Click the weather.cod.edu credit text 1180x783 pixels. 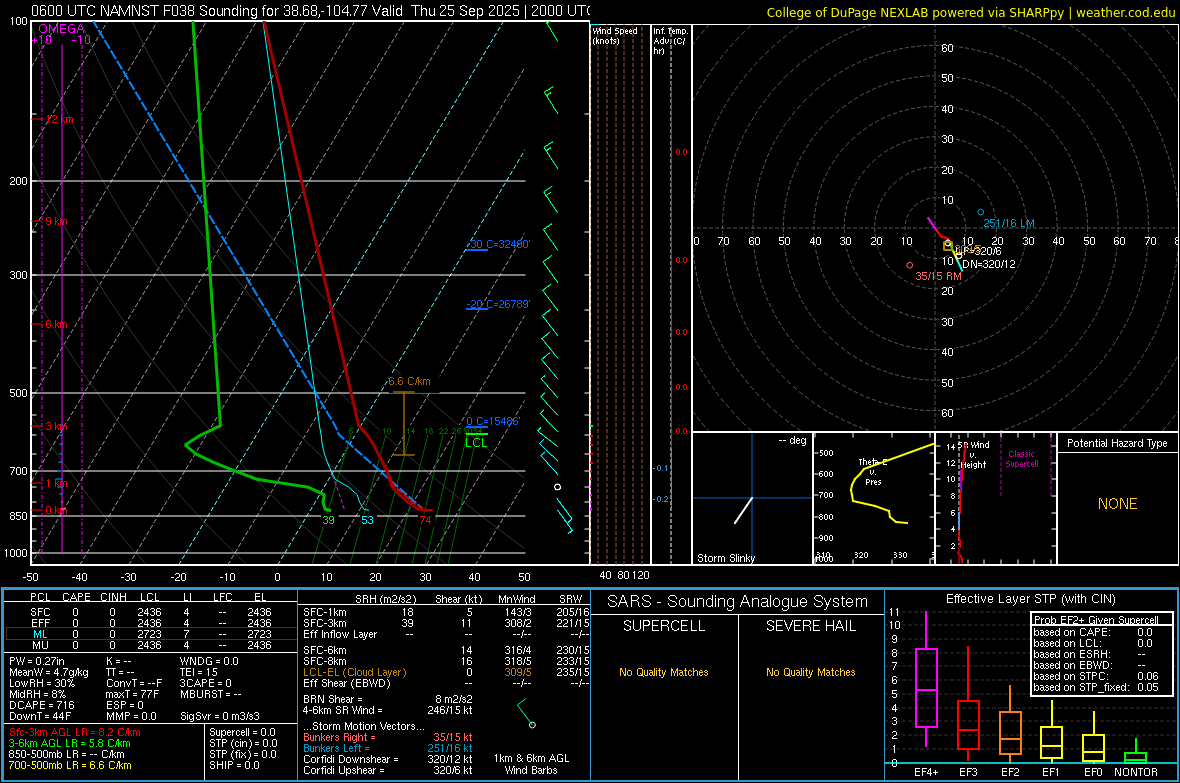1125,12
